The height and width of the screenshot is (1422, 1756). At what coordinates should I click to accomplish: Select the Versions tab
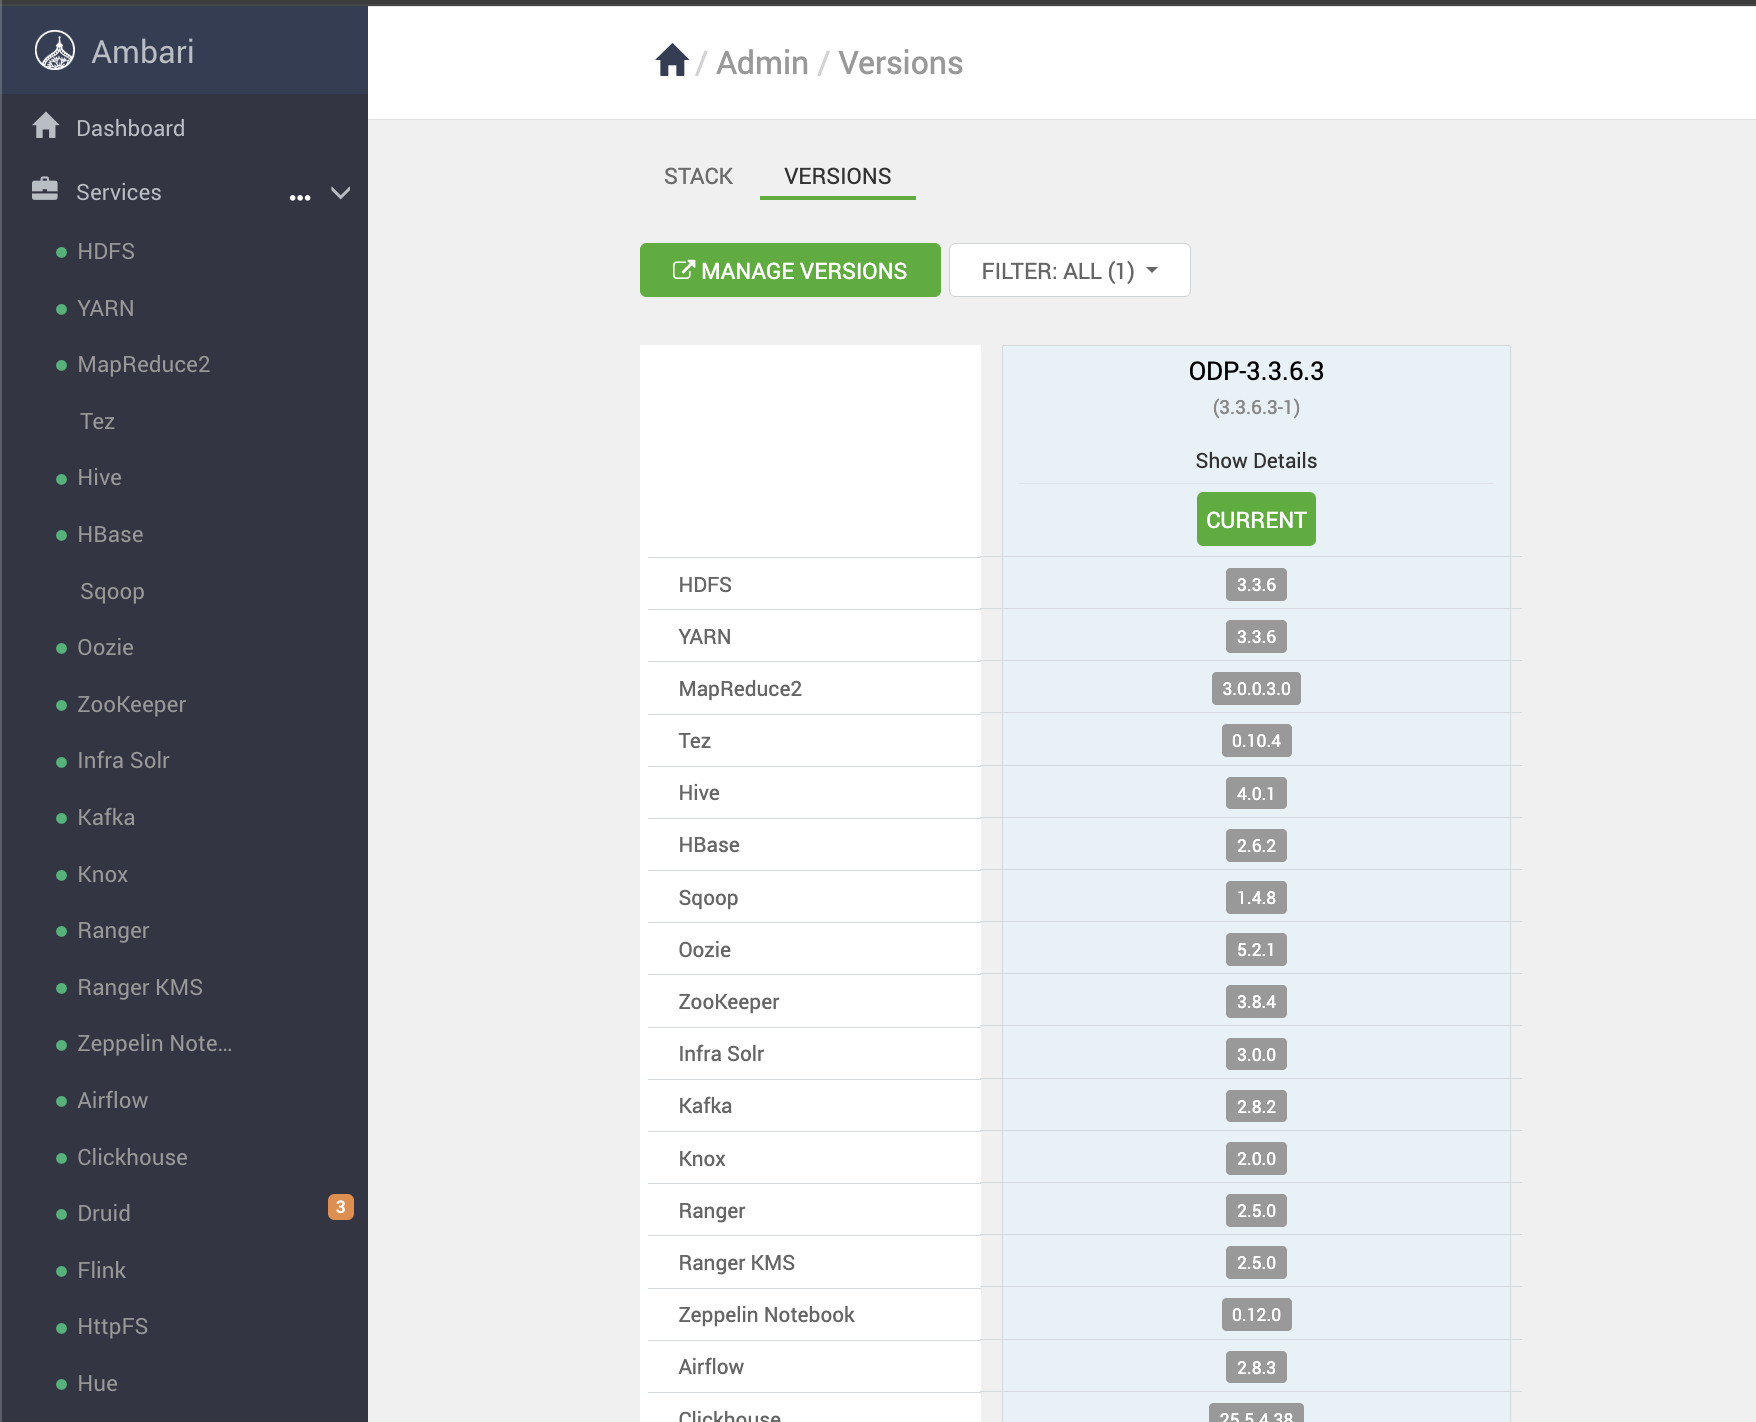[x=838, y=177]
